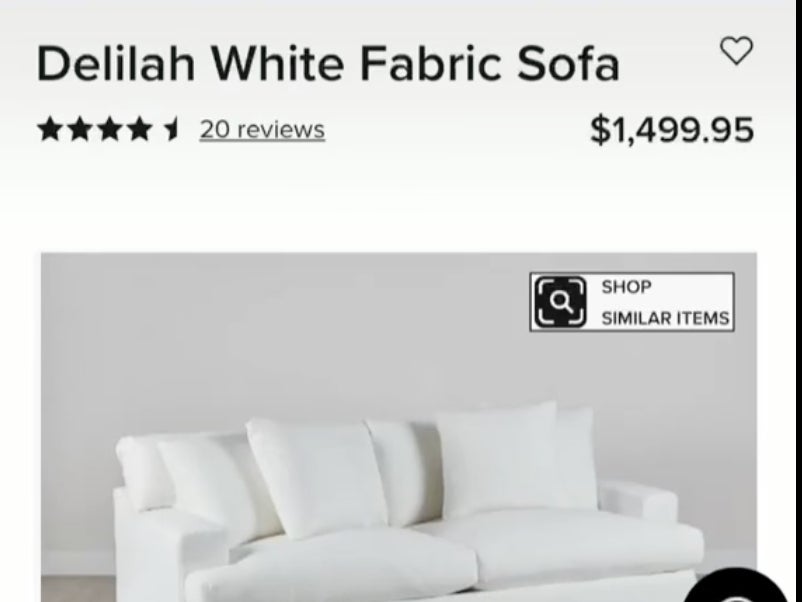
Task: Click the third rating star
Action: point(110,129)
